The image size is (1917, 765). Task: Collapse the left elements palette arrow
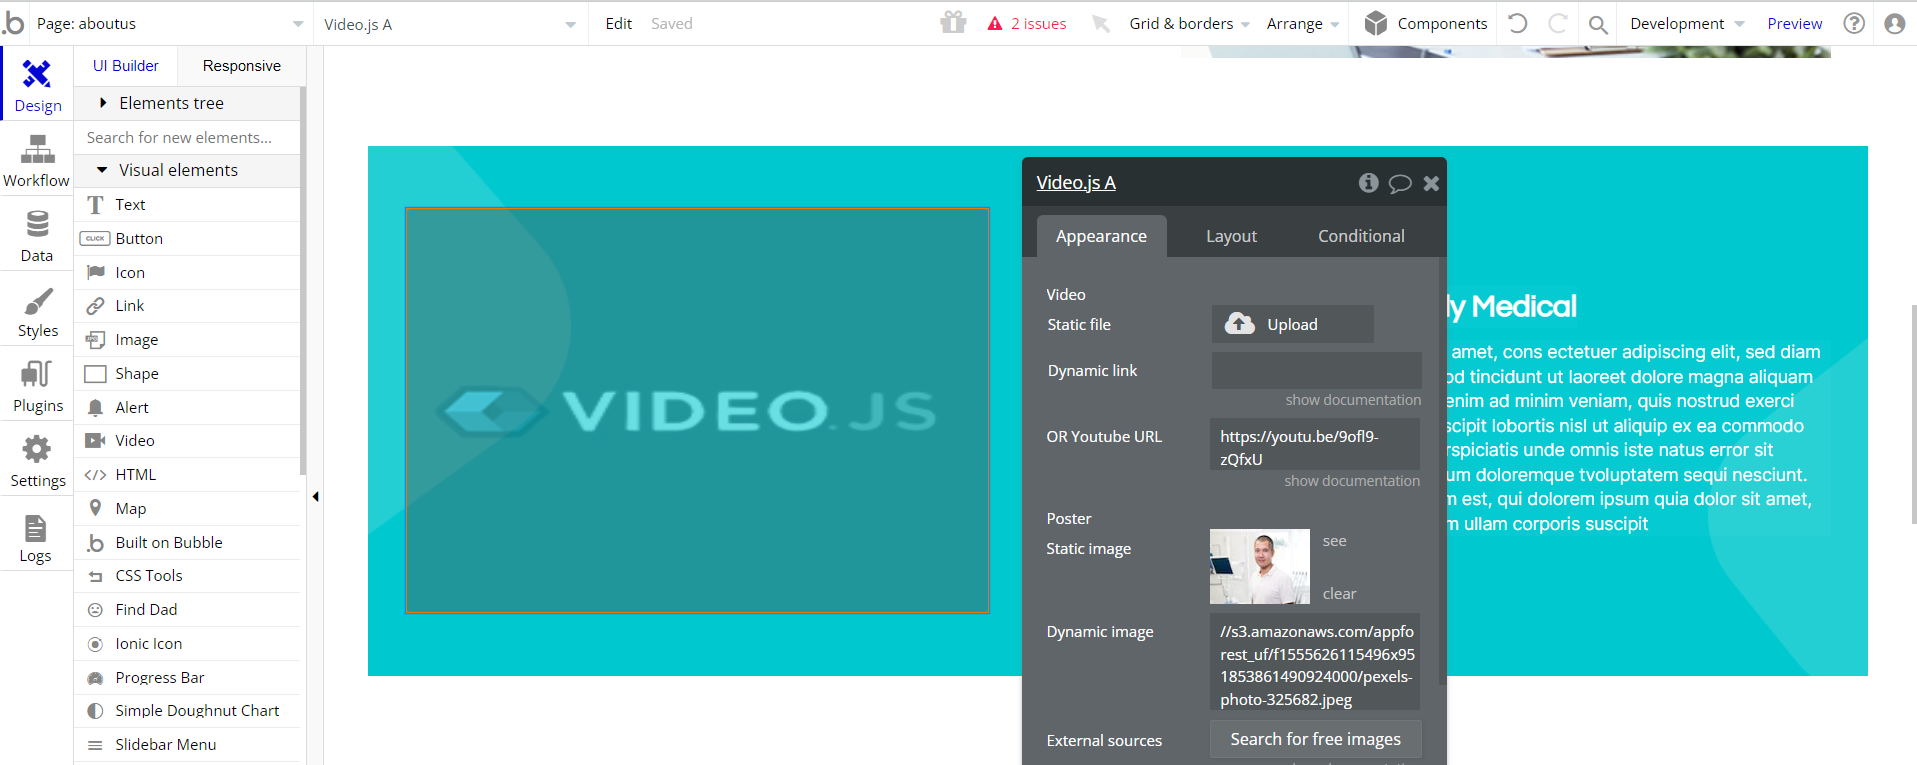click(x=315, y=496)
